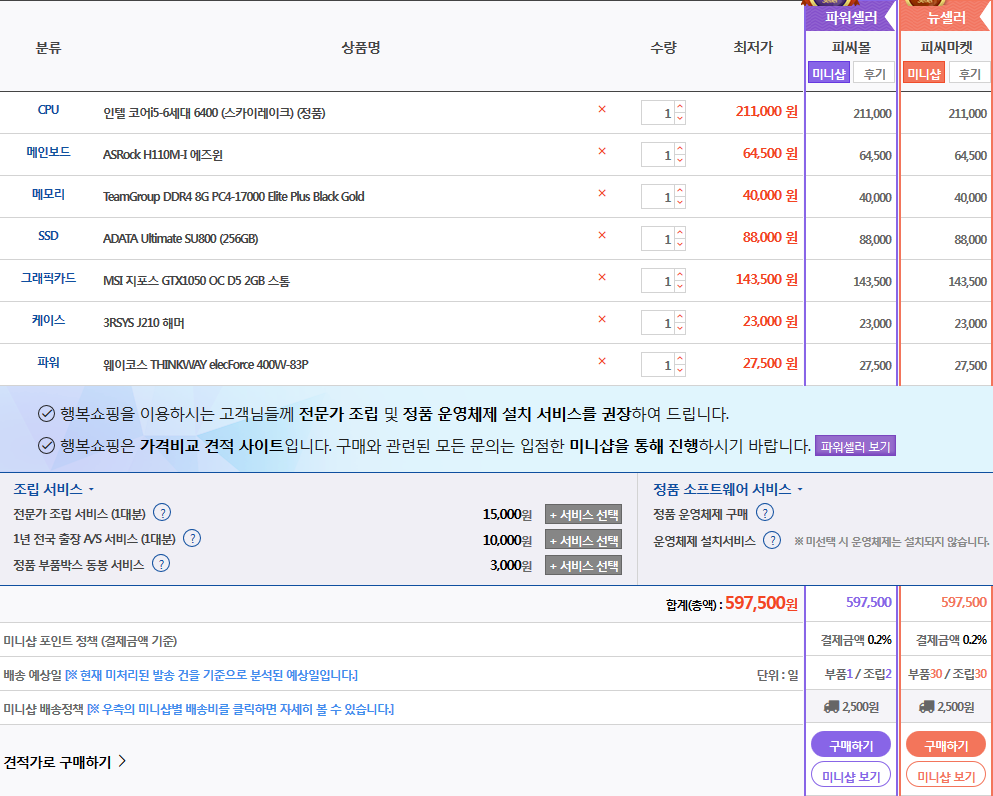The width and height of the screenshot is (993, 796).
Task: Add 전문가 조립 서비스 via 서비스 선택
Action: pos(583,514)
